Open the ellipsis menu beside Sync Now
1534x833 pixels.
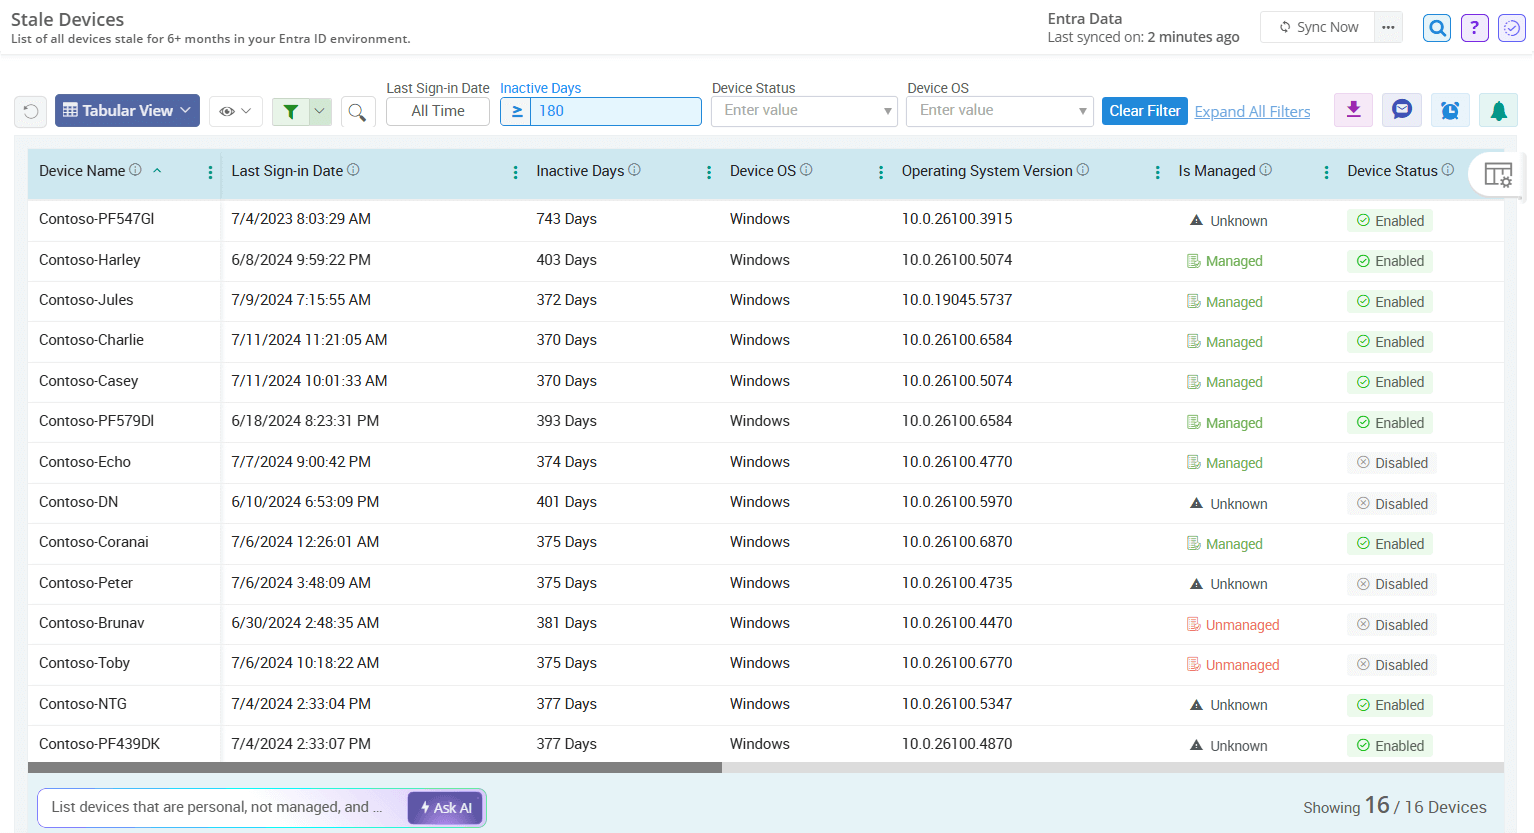coord(1388,27)
